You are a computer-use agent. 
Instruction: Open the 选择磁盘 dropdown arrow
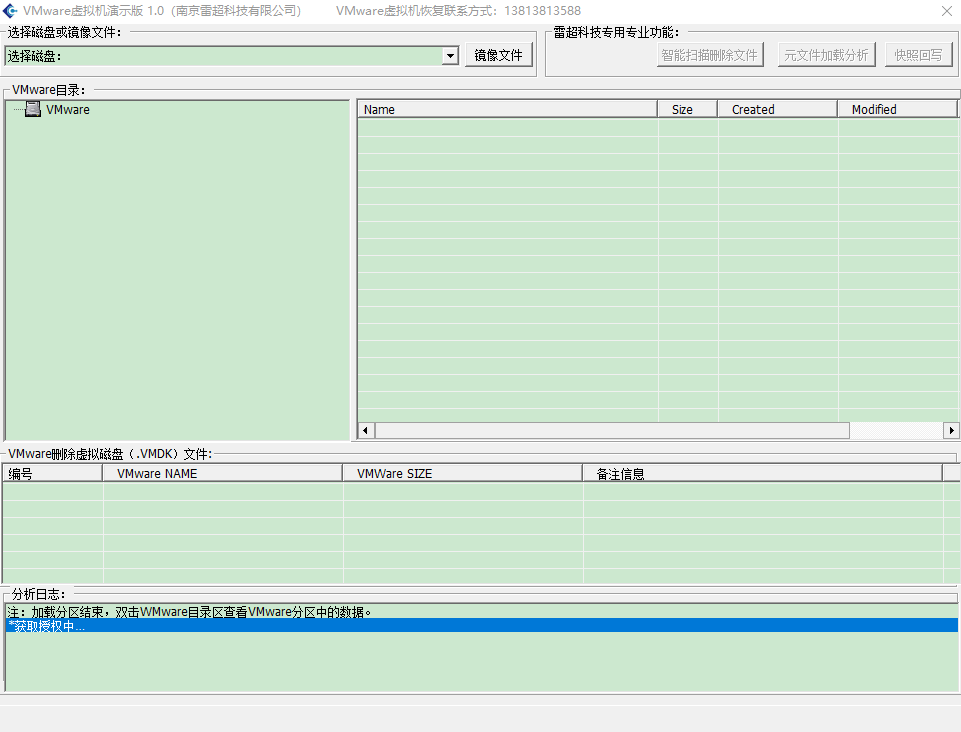pyautogui.click(x=450, y=56)
